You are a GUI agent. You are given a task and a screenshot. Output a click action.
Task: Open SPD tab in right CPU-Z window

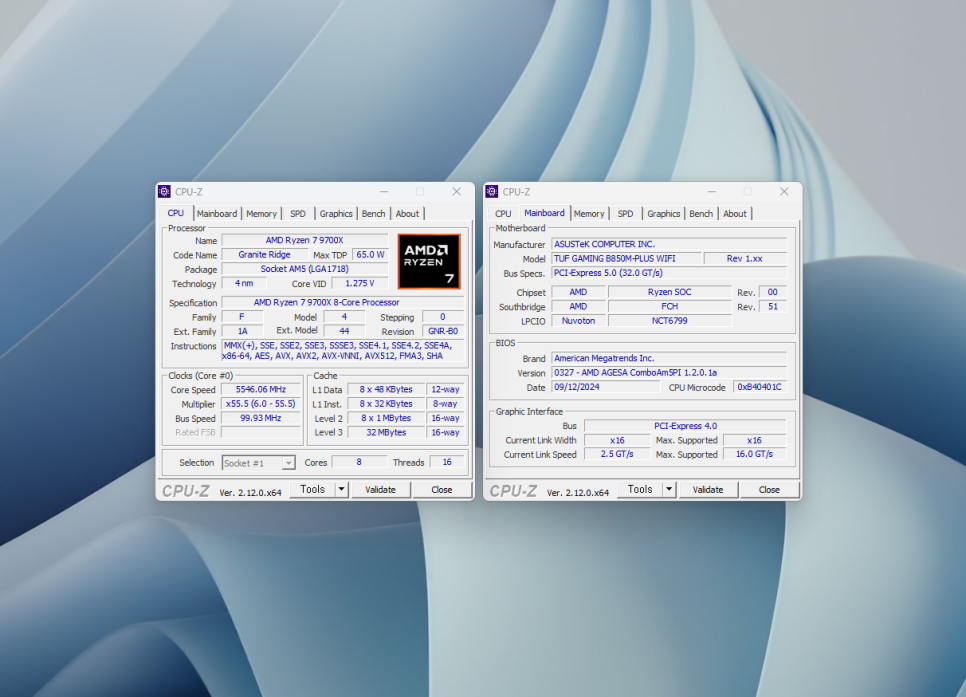pos(625,214)
